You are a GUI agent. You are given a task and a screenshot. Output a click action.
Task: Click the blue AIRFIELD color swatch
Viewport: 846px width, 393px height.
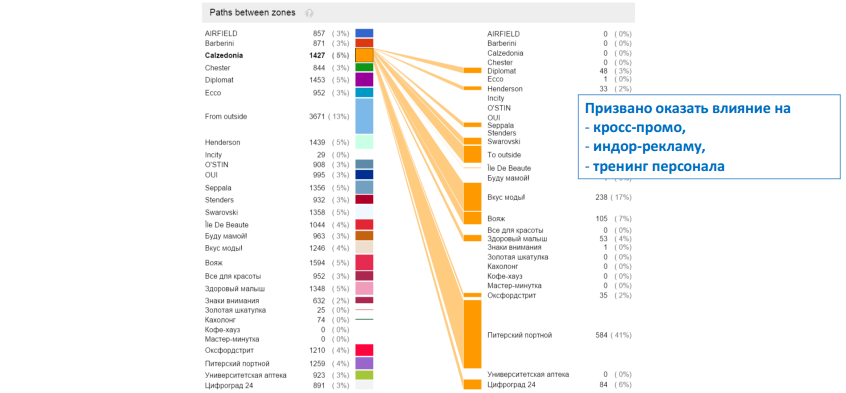(x=364, y=33)
